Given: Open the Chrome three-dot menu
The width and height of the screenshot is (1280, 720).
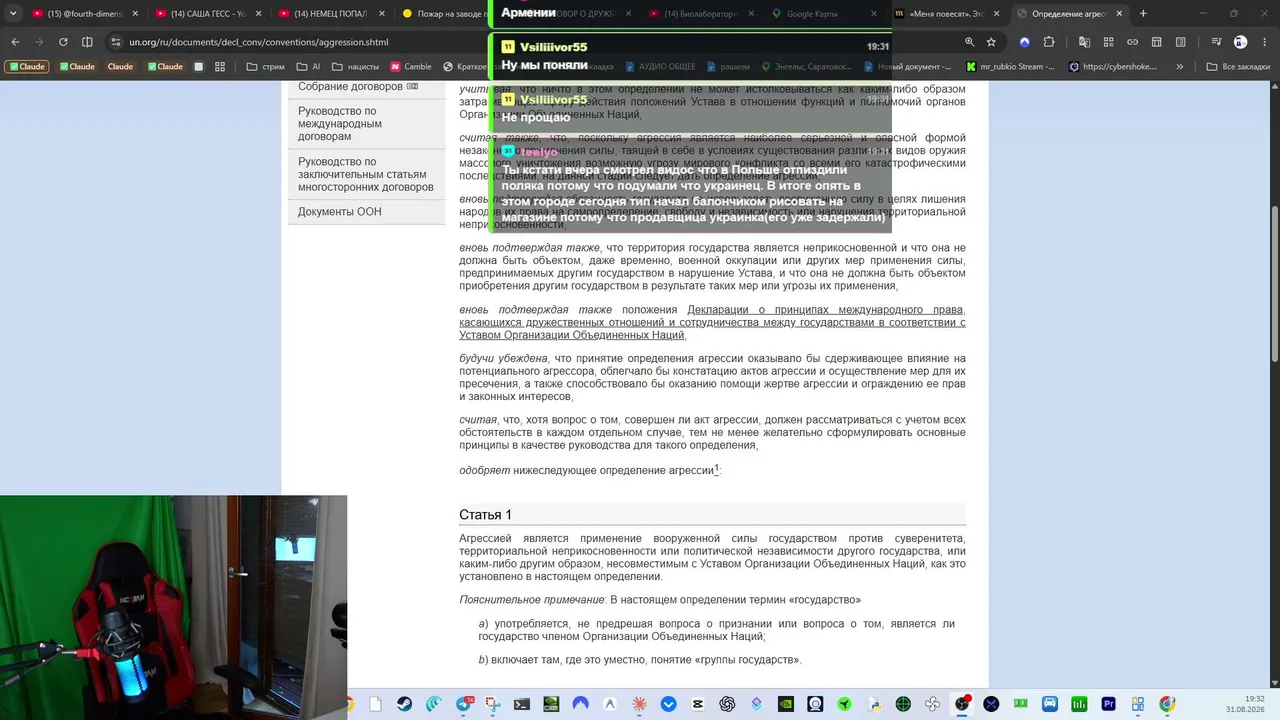Looking at the screenshot, I should point(1265,42).
